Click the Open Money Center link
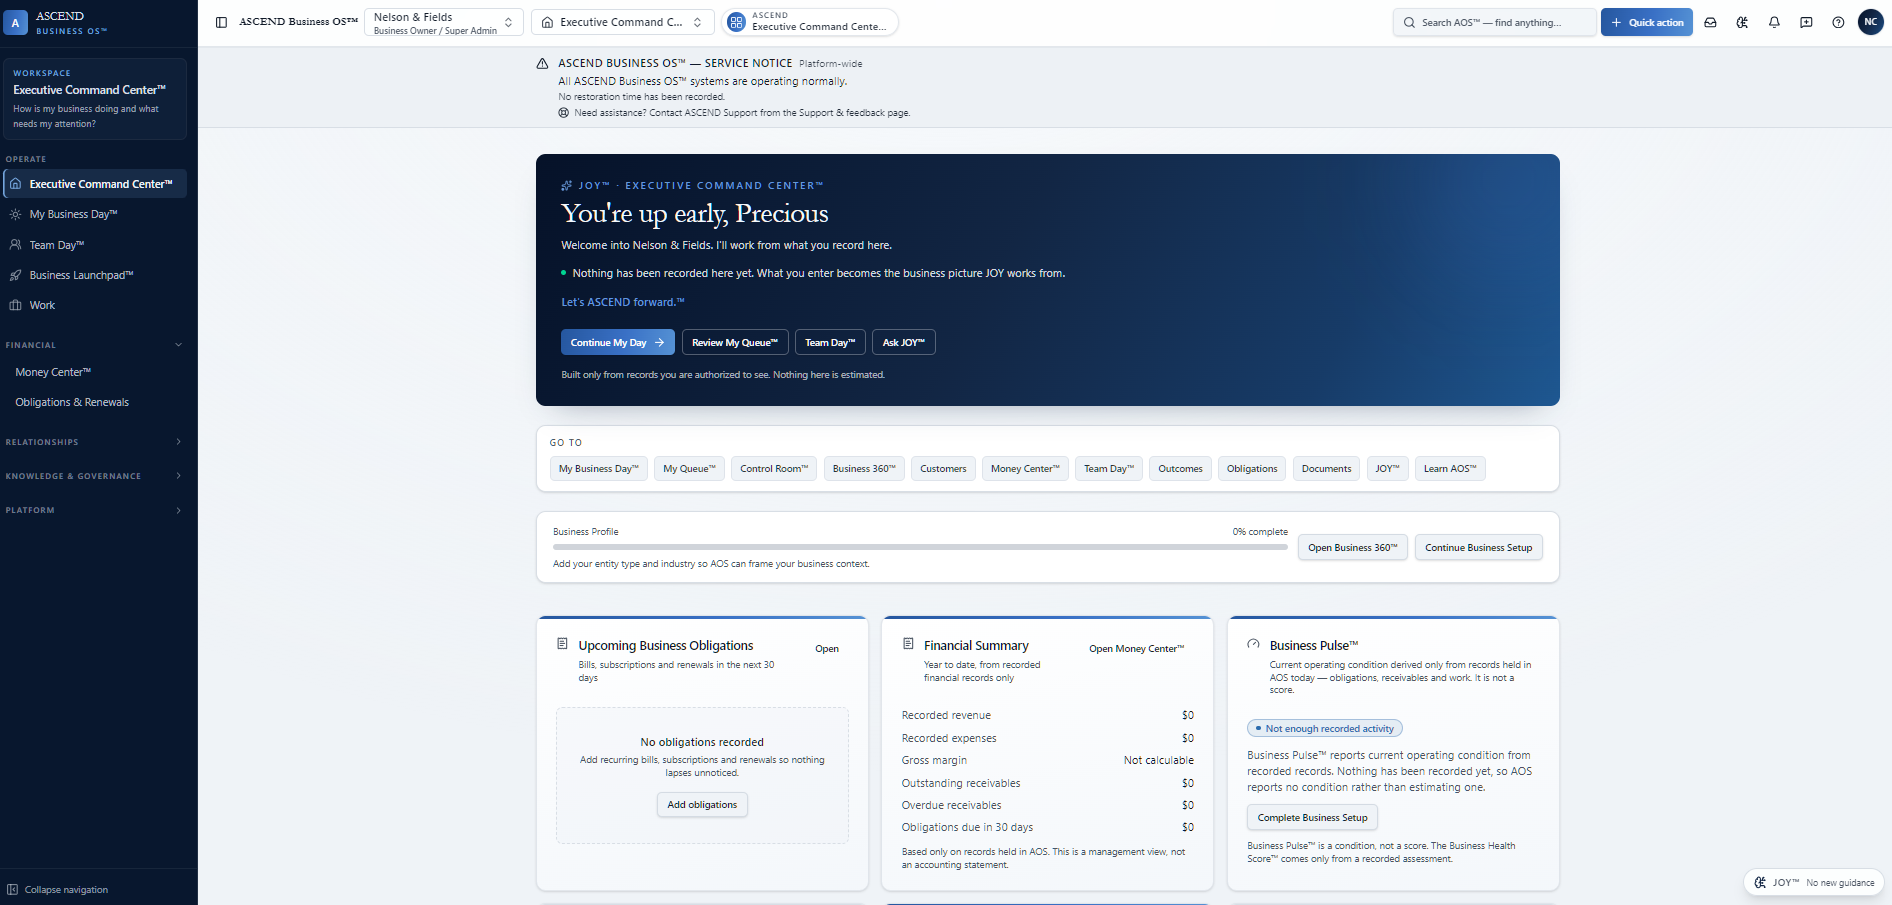1892x905 pixels. click(1136, 649)
